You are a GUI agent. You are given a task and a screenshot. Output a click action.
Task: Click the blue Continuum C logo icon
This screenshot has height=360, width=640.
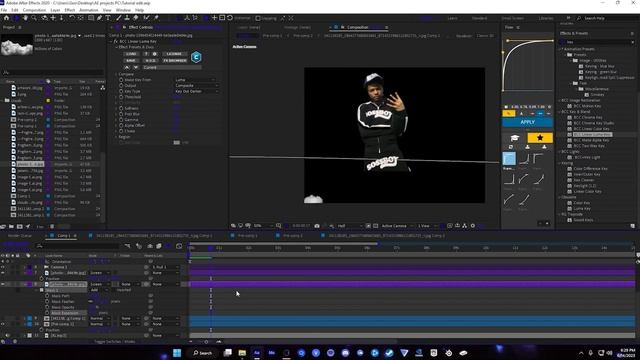[196, 57]
